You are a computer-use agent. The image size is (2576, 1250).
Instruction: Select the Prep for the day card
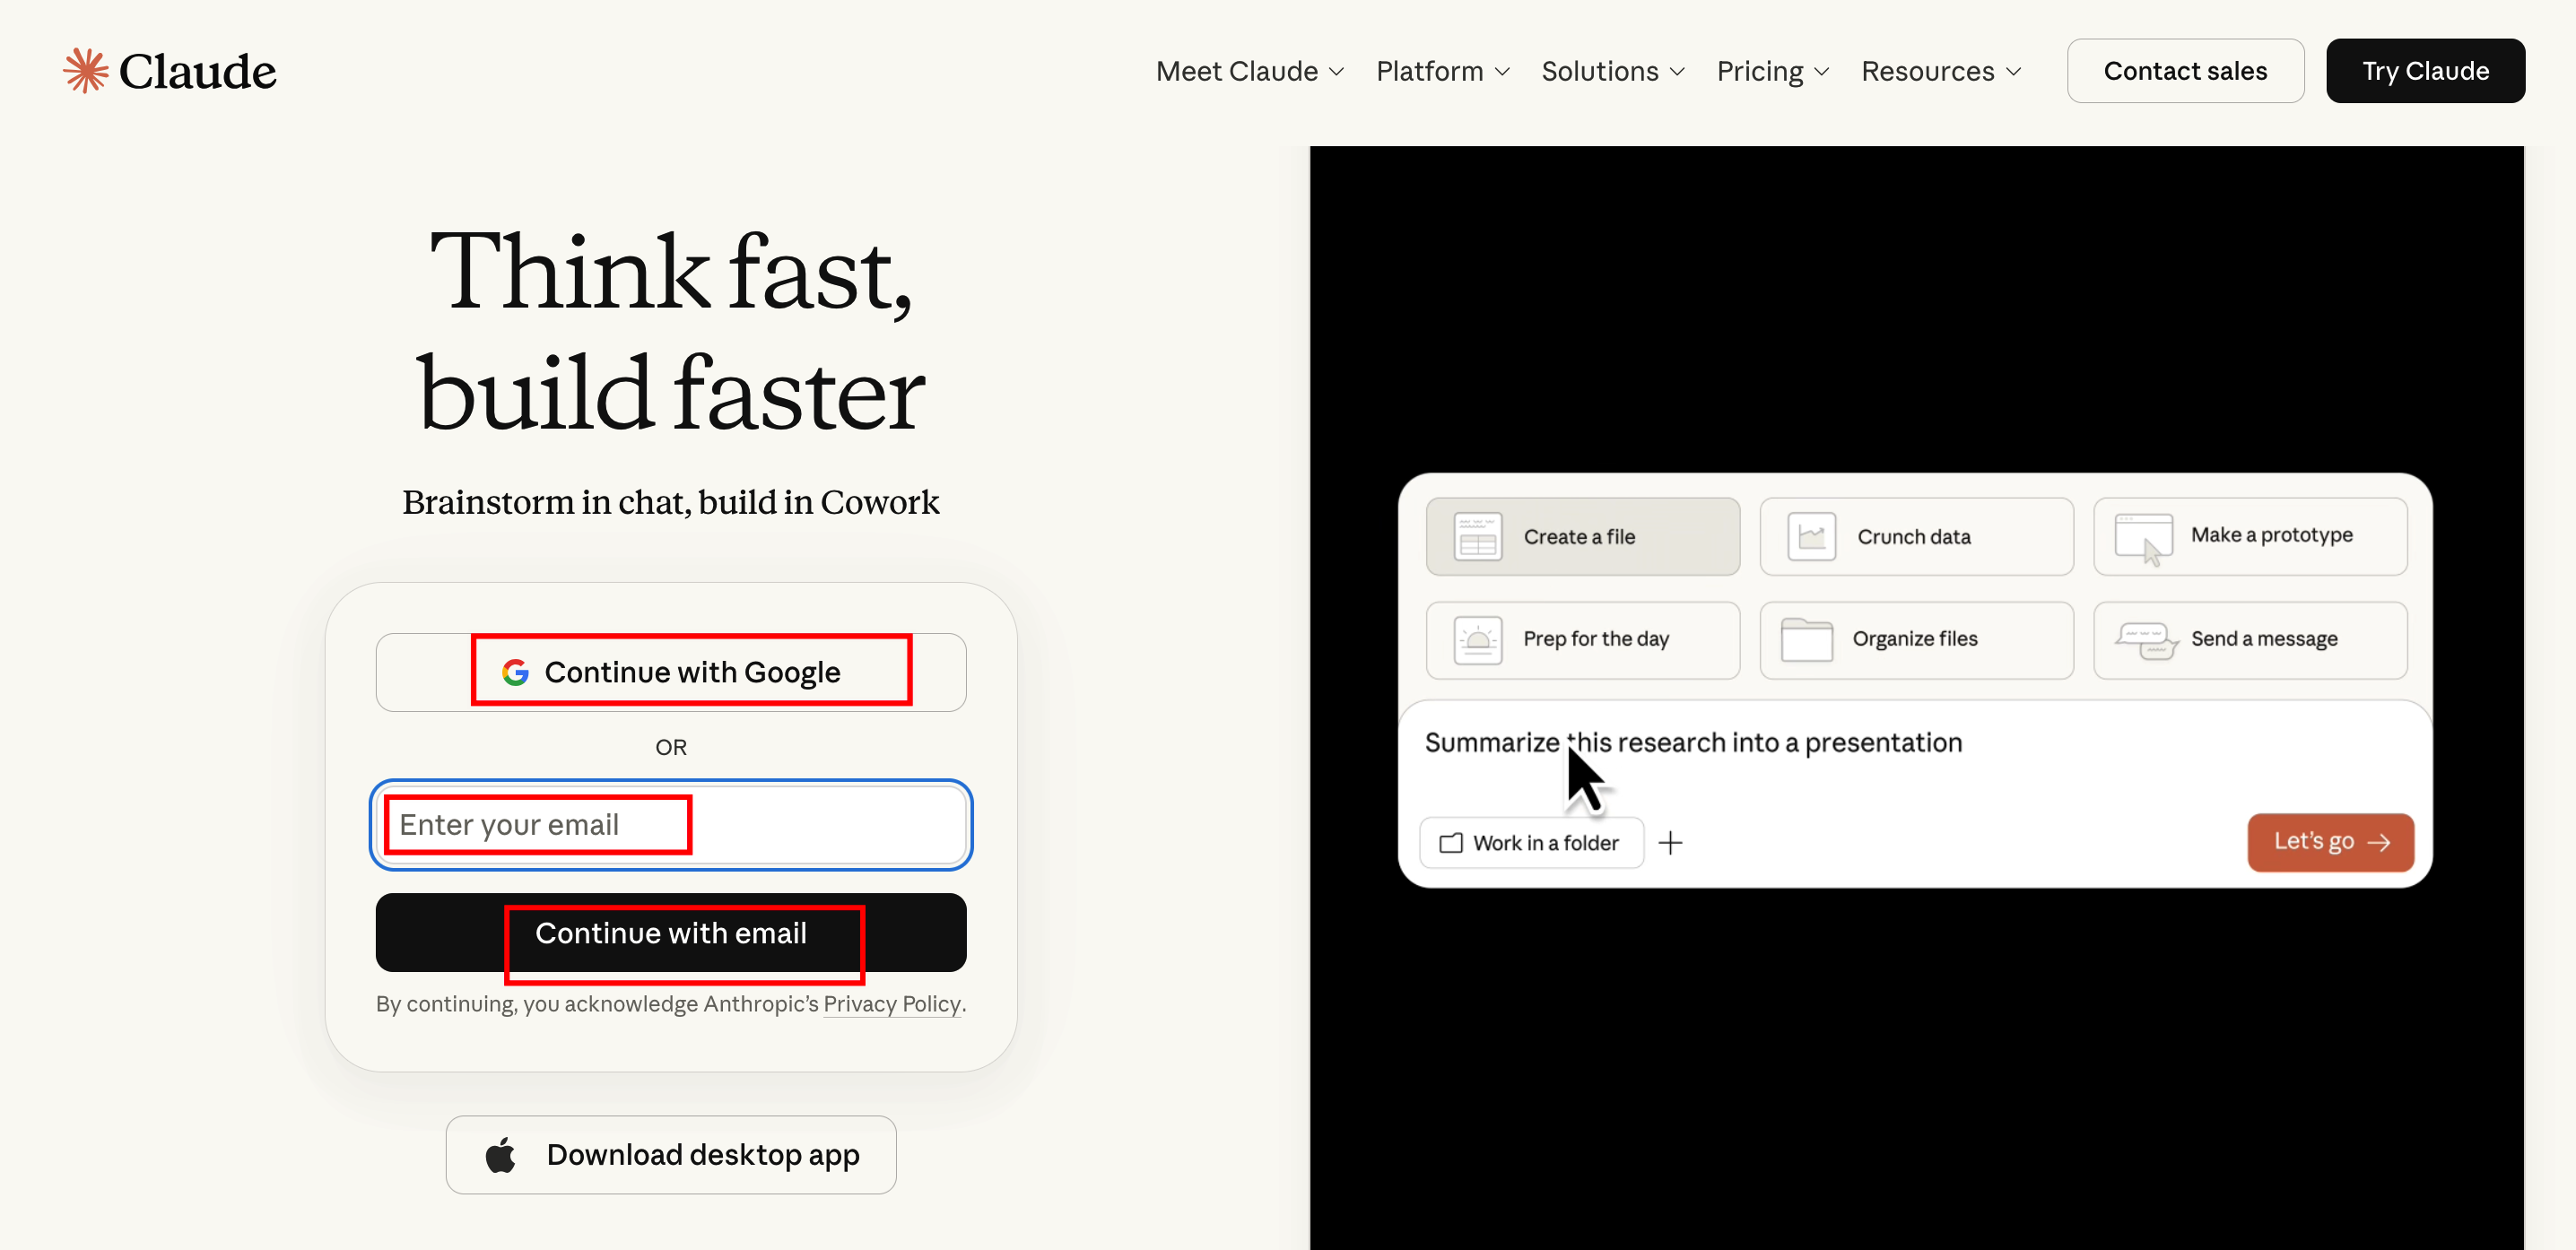click(x=1582, y=640)
